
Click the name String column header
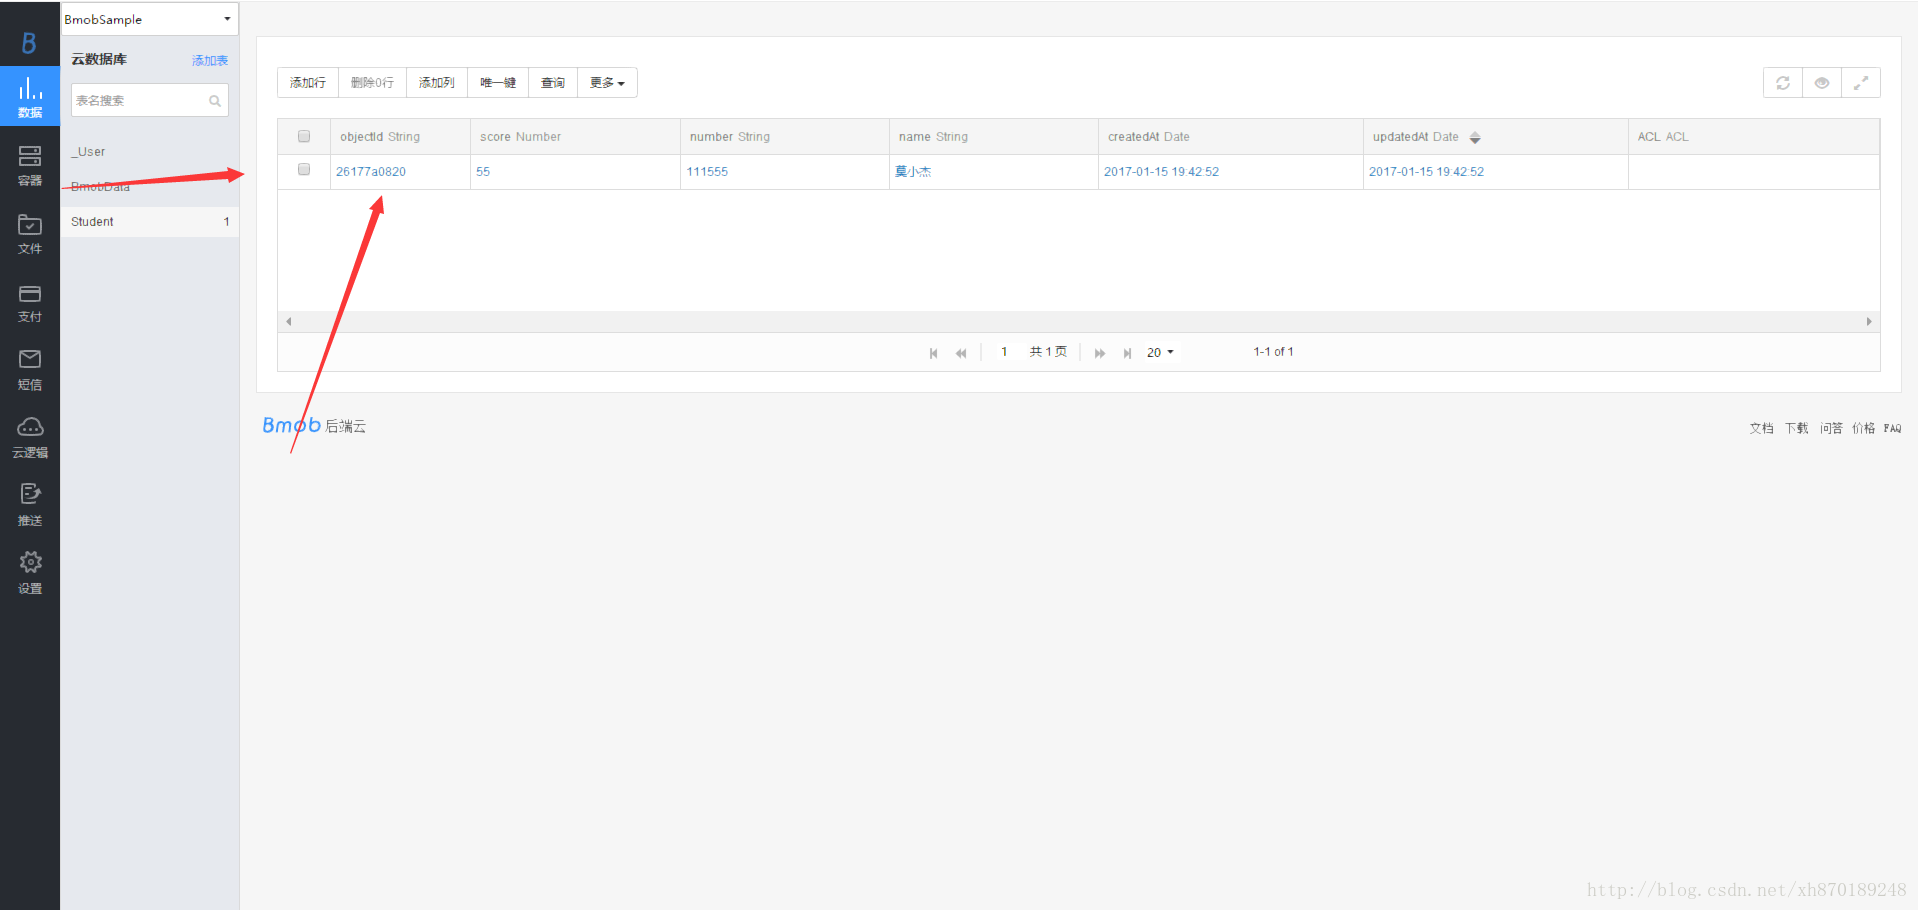[x=994, y=137]
